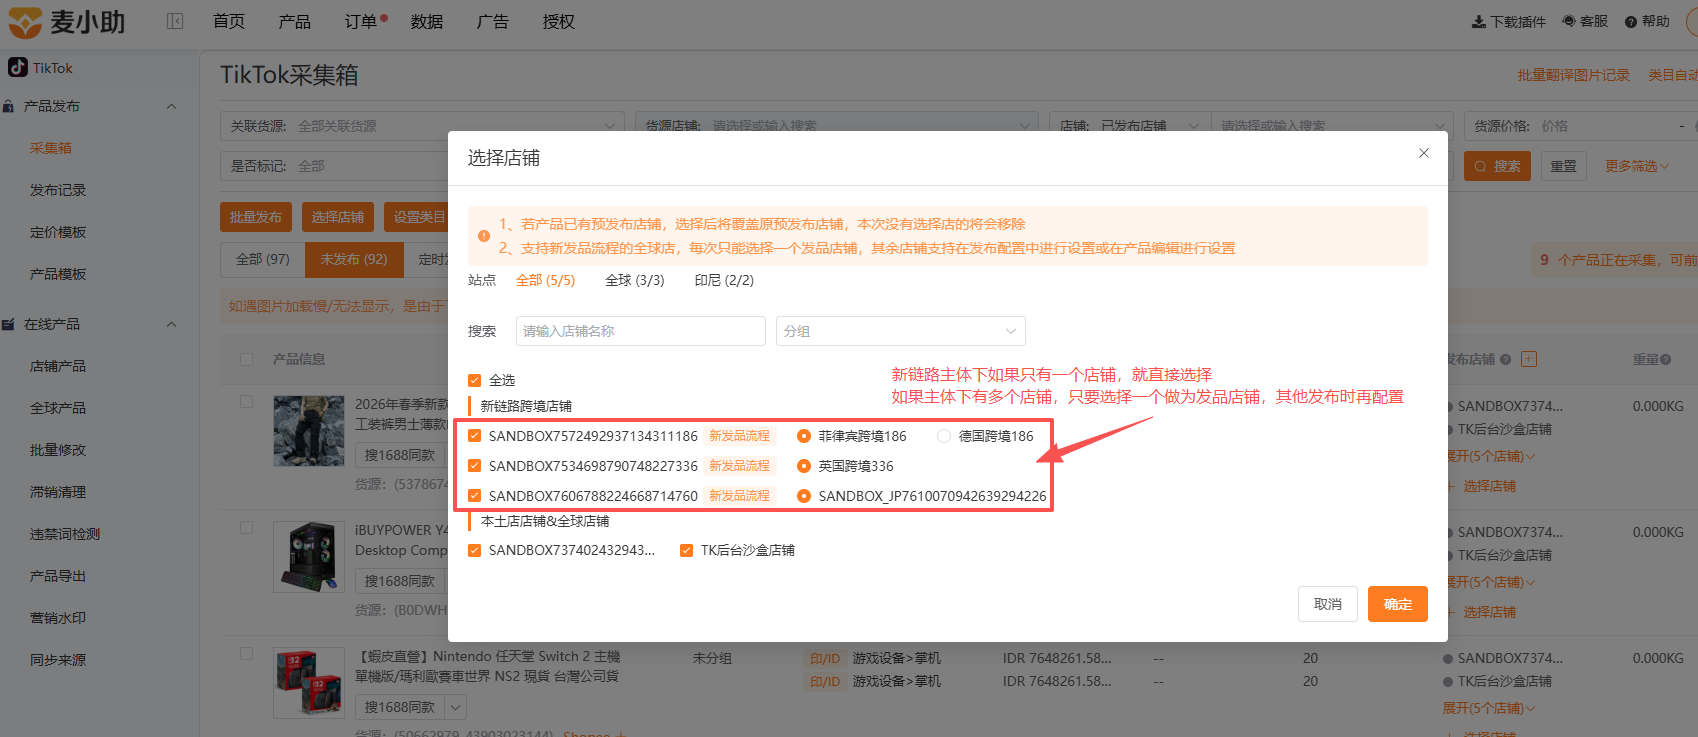Collapse the 产品发布 sidebar section

click(x=171, y=106)
